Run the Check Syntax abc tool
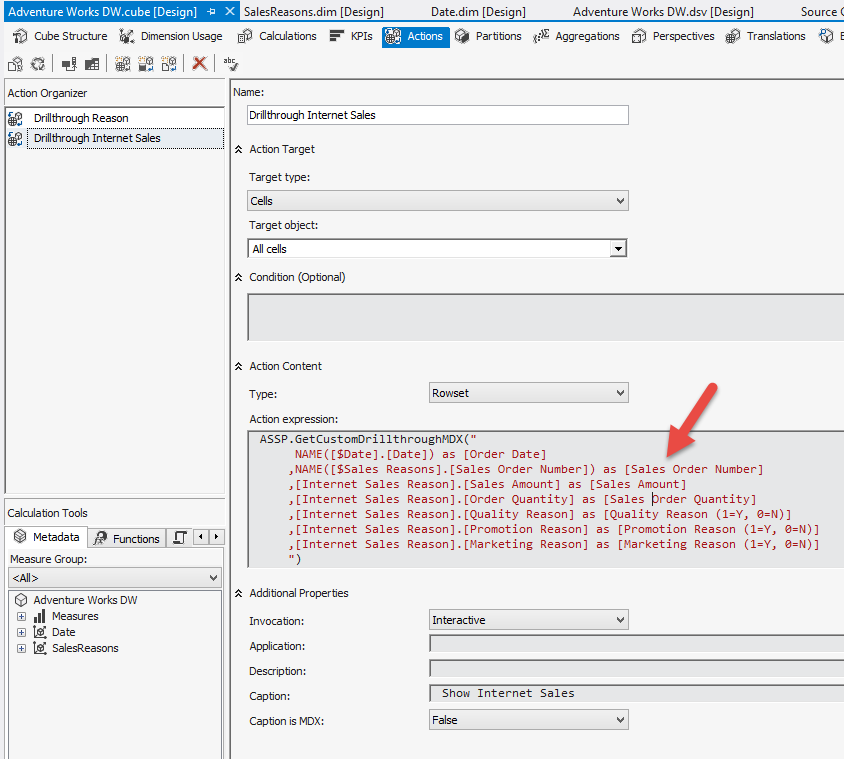Image resolution: width=844 pixels, height=759 pixels. [230, 64]
